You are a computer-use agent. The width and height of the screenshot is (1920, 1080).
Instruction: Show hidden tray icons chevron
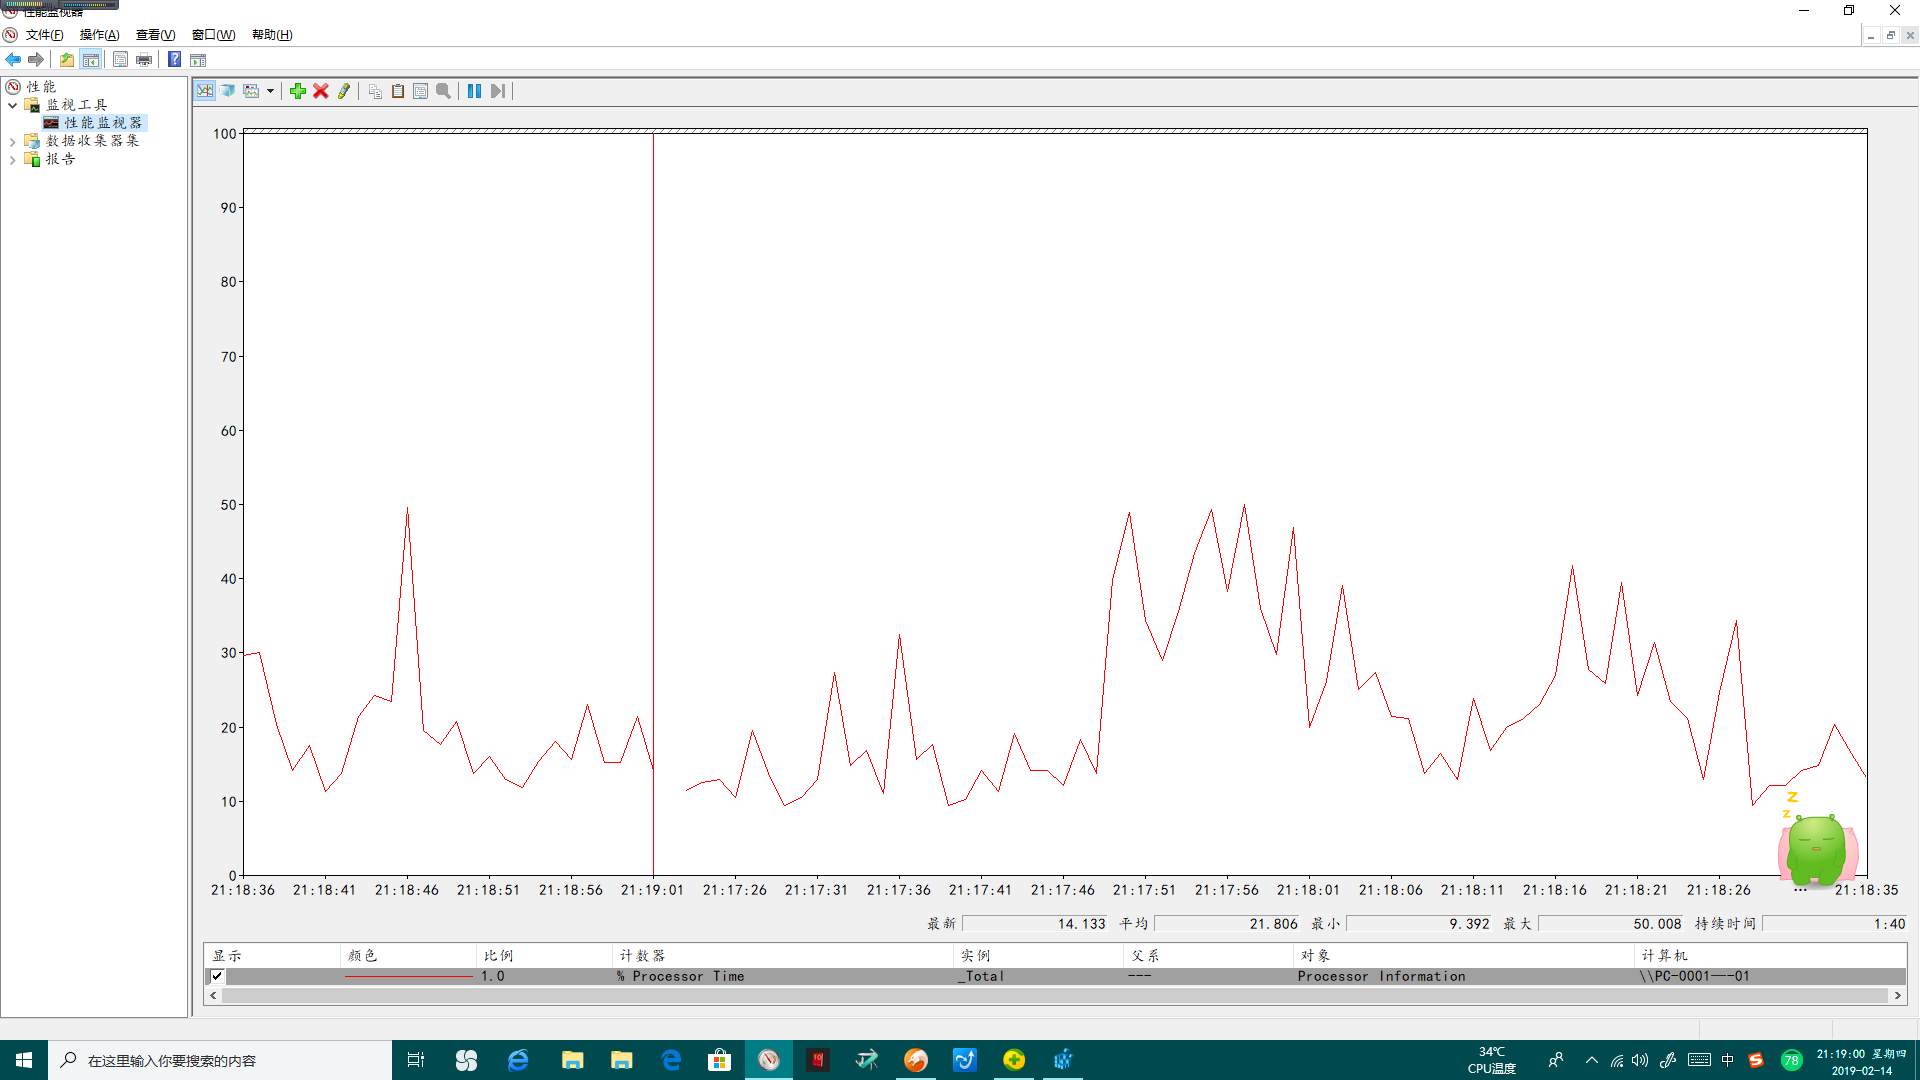tap(1592, 1060)
